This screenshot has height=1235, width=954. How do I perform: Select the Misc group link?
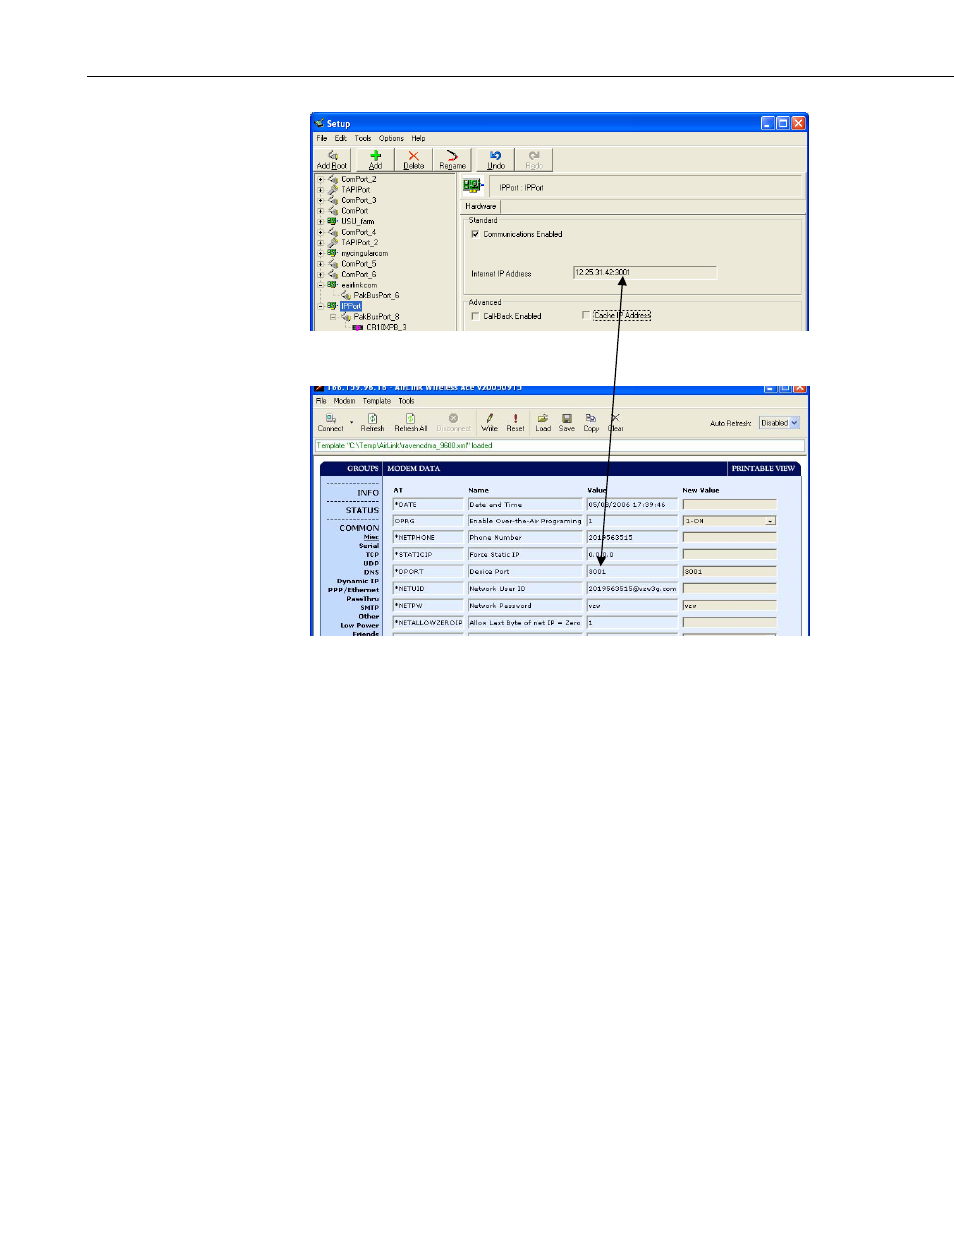371,537
